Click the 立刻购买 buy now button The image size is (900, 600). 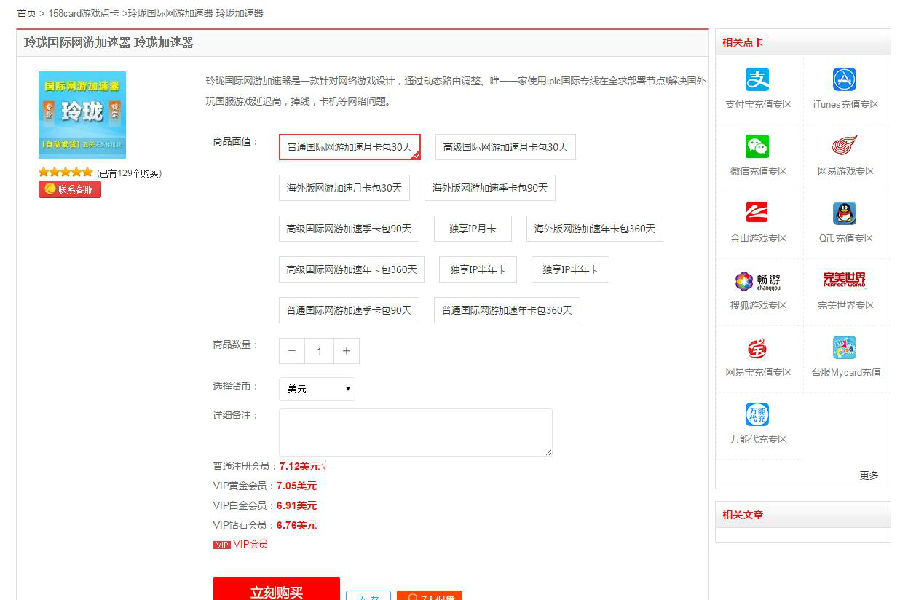(x=276, y=589)
